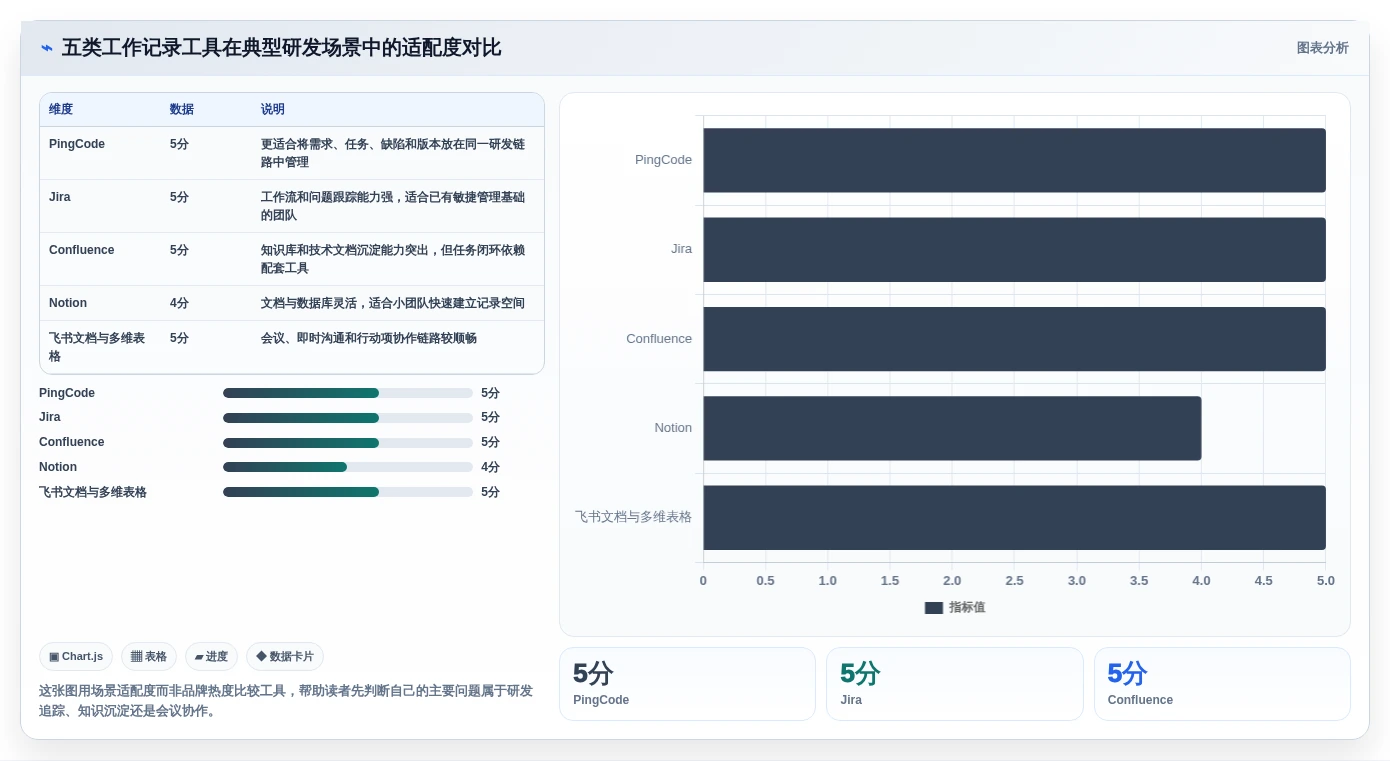1390x761 pixels.
Task: Click the footer caption starting with 这张图用场景适配度
Action: [286, 701]
